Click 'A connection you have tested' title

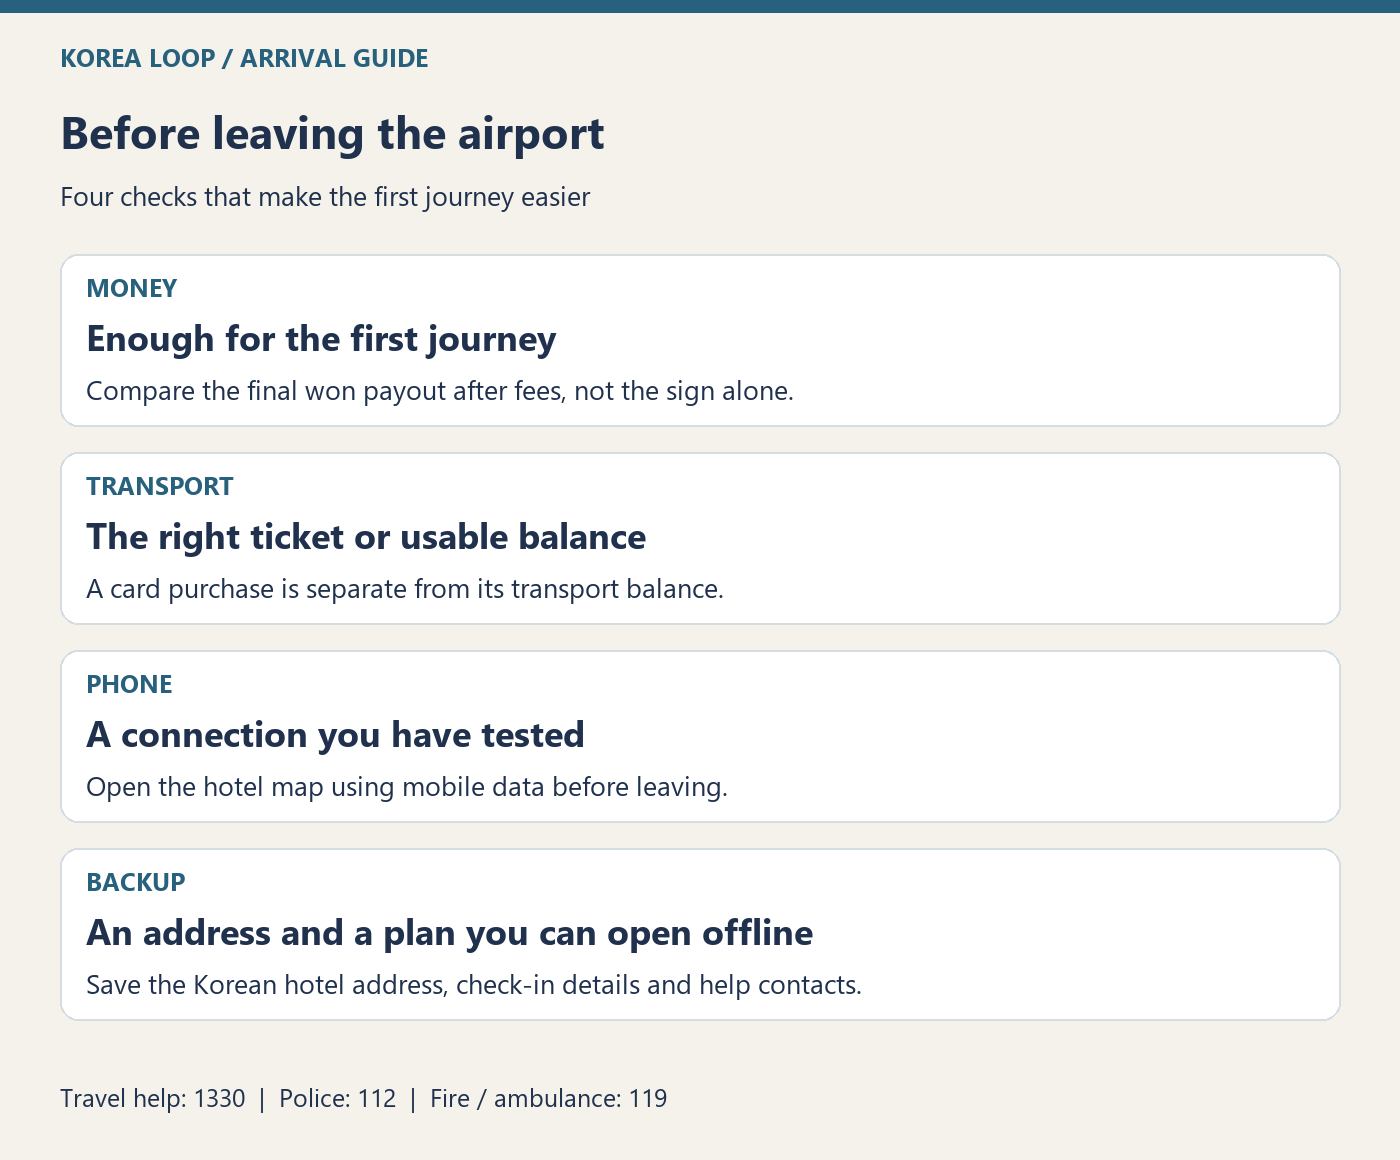click(x=335, y=735)
